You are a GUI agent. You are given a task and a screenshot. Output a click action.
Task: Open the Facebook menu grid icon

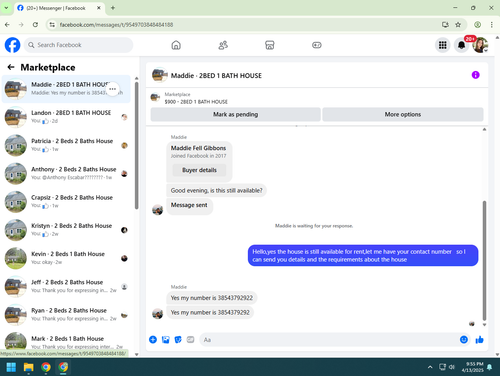point(443,45)
